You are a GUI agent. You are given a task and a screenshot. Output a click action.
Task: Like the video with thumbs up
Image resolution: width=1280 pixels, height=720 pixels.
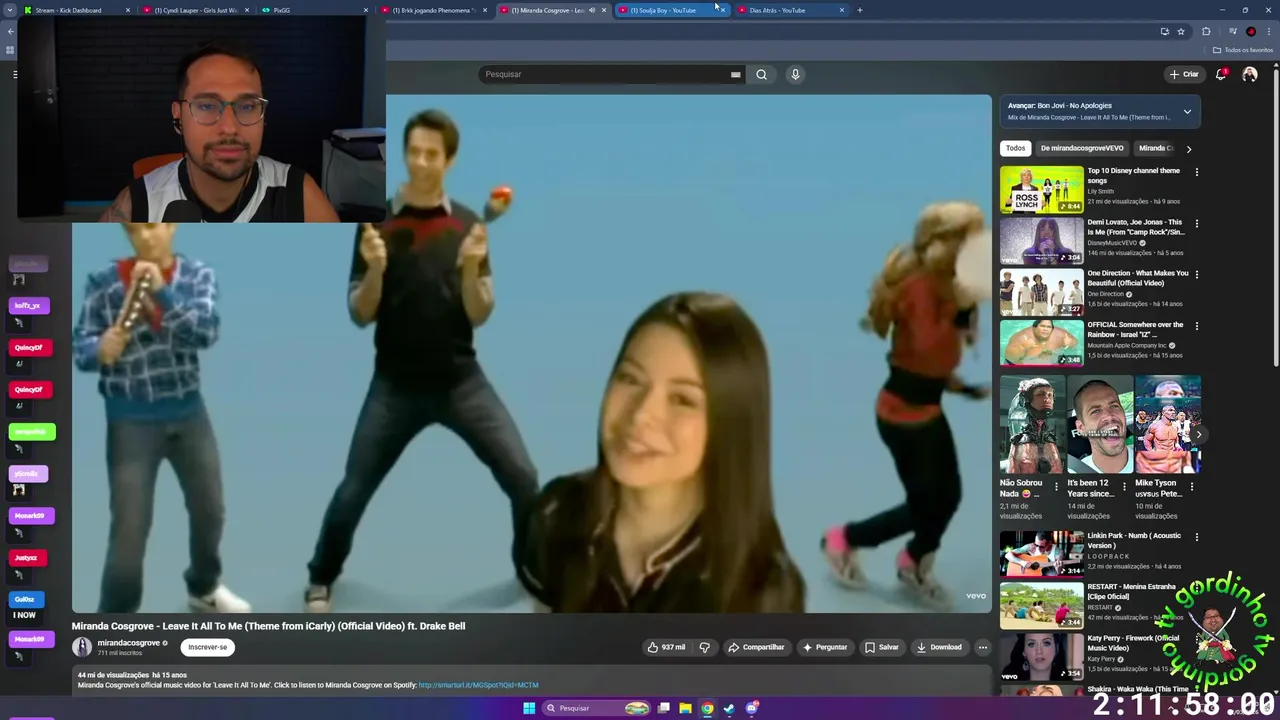click(x=666, y=647)
